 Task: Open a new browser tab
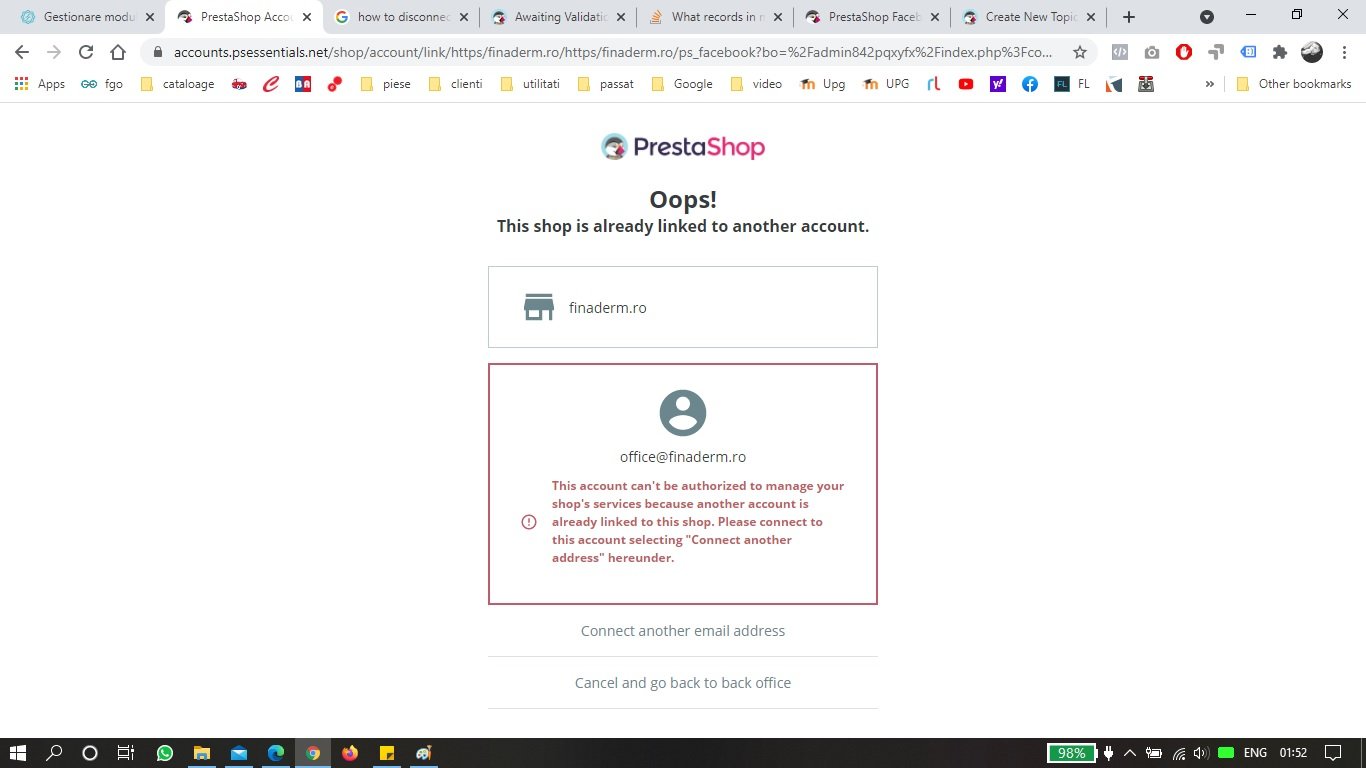point(1129,17)
